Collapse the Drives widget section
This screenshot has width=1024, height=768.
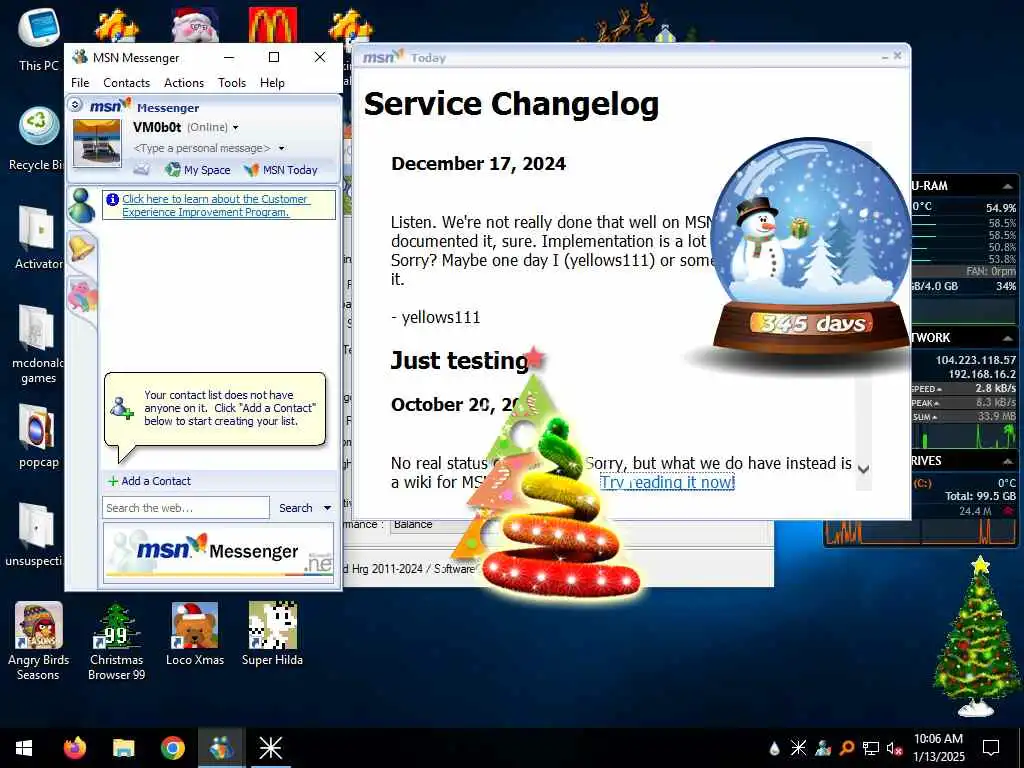(x=1007, y=461)
